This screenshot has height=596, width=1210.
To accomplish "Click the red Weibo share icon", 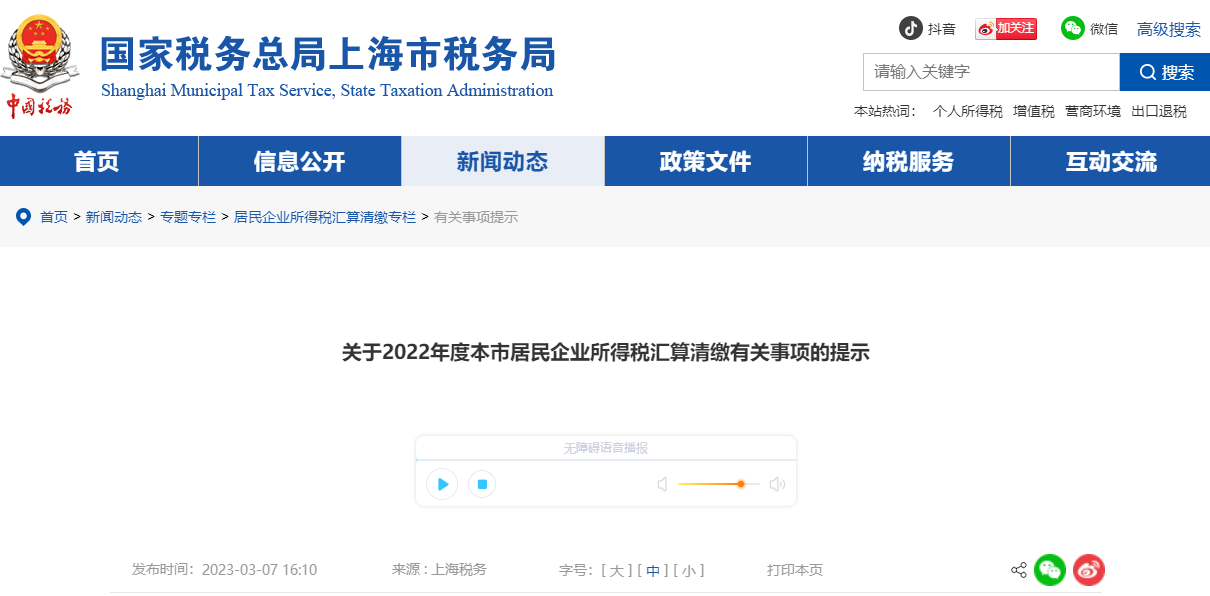I will coord(1089,570).
